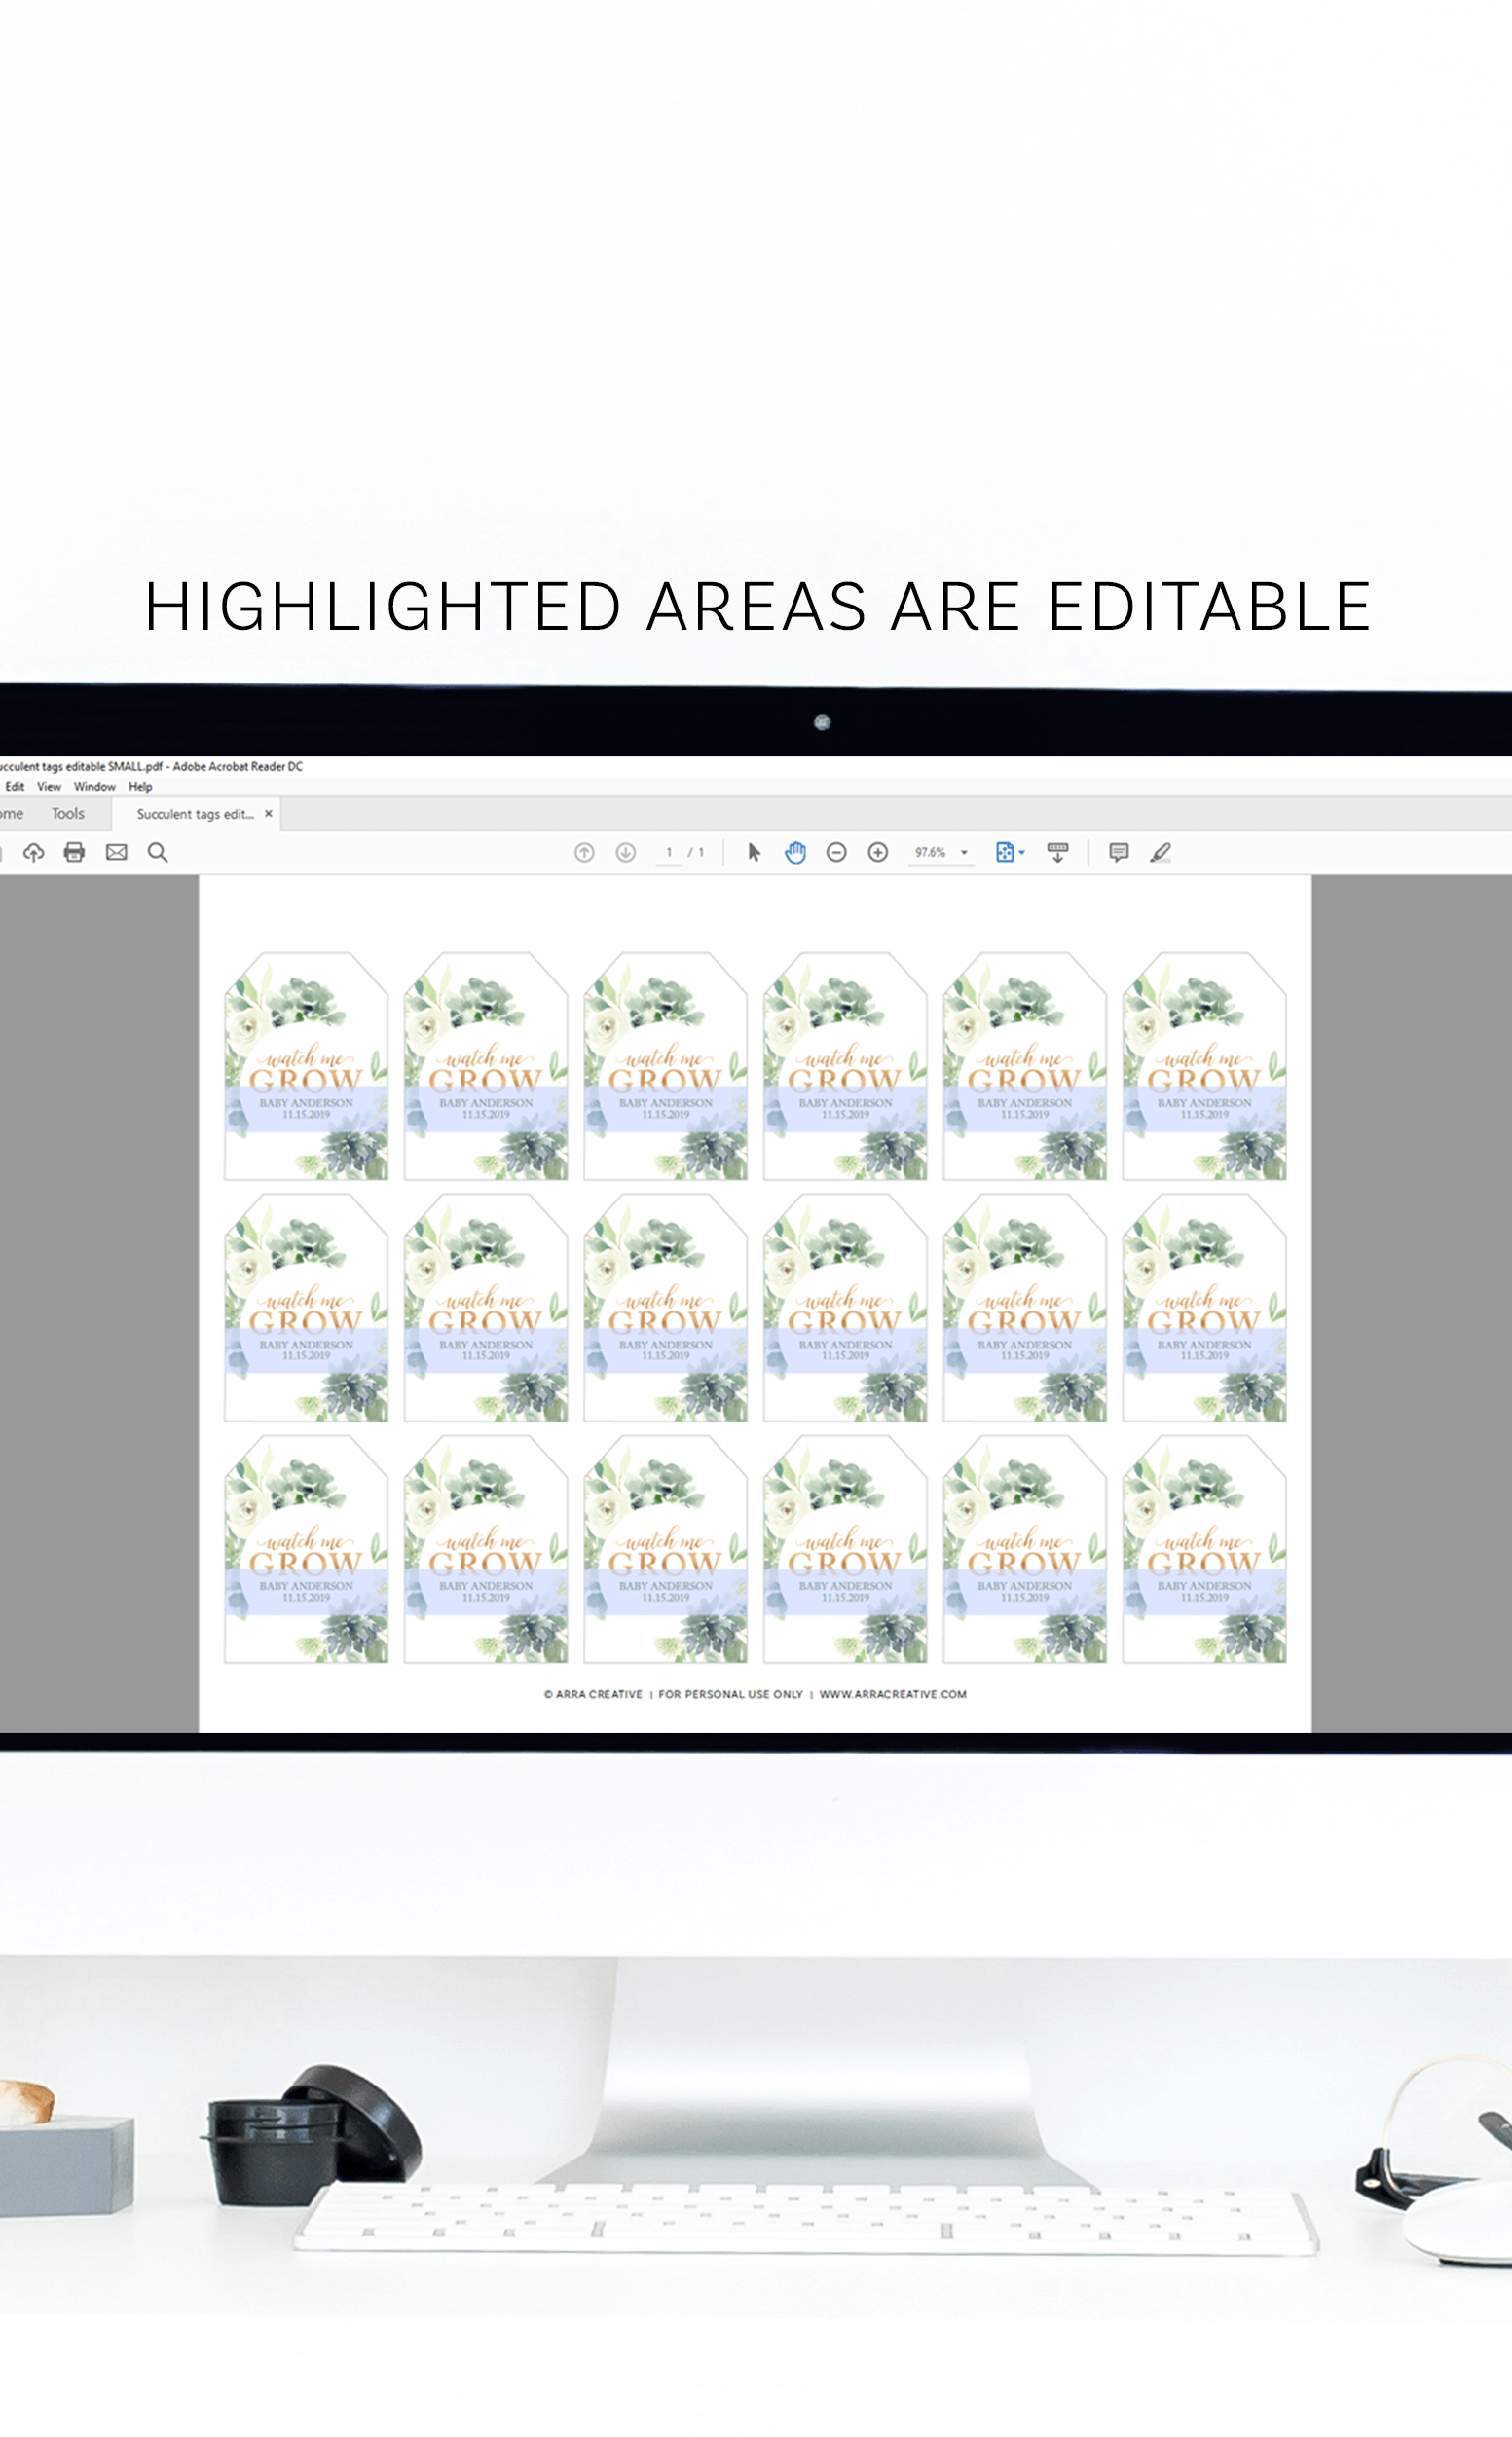Add a comment sticky note
Viewport: 1512px width, 2437px height.
point(1119,852)
